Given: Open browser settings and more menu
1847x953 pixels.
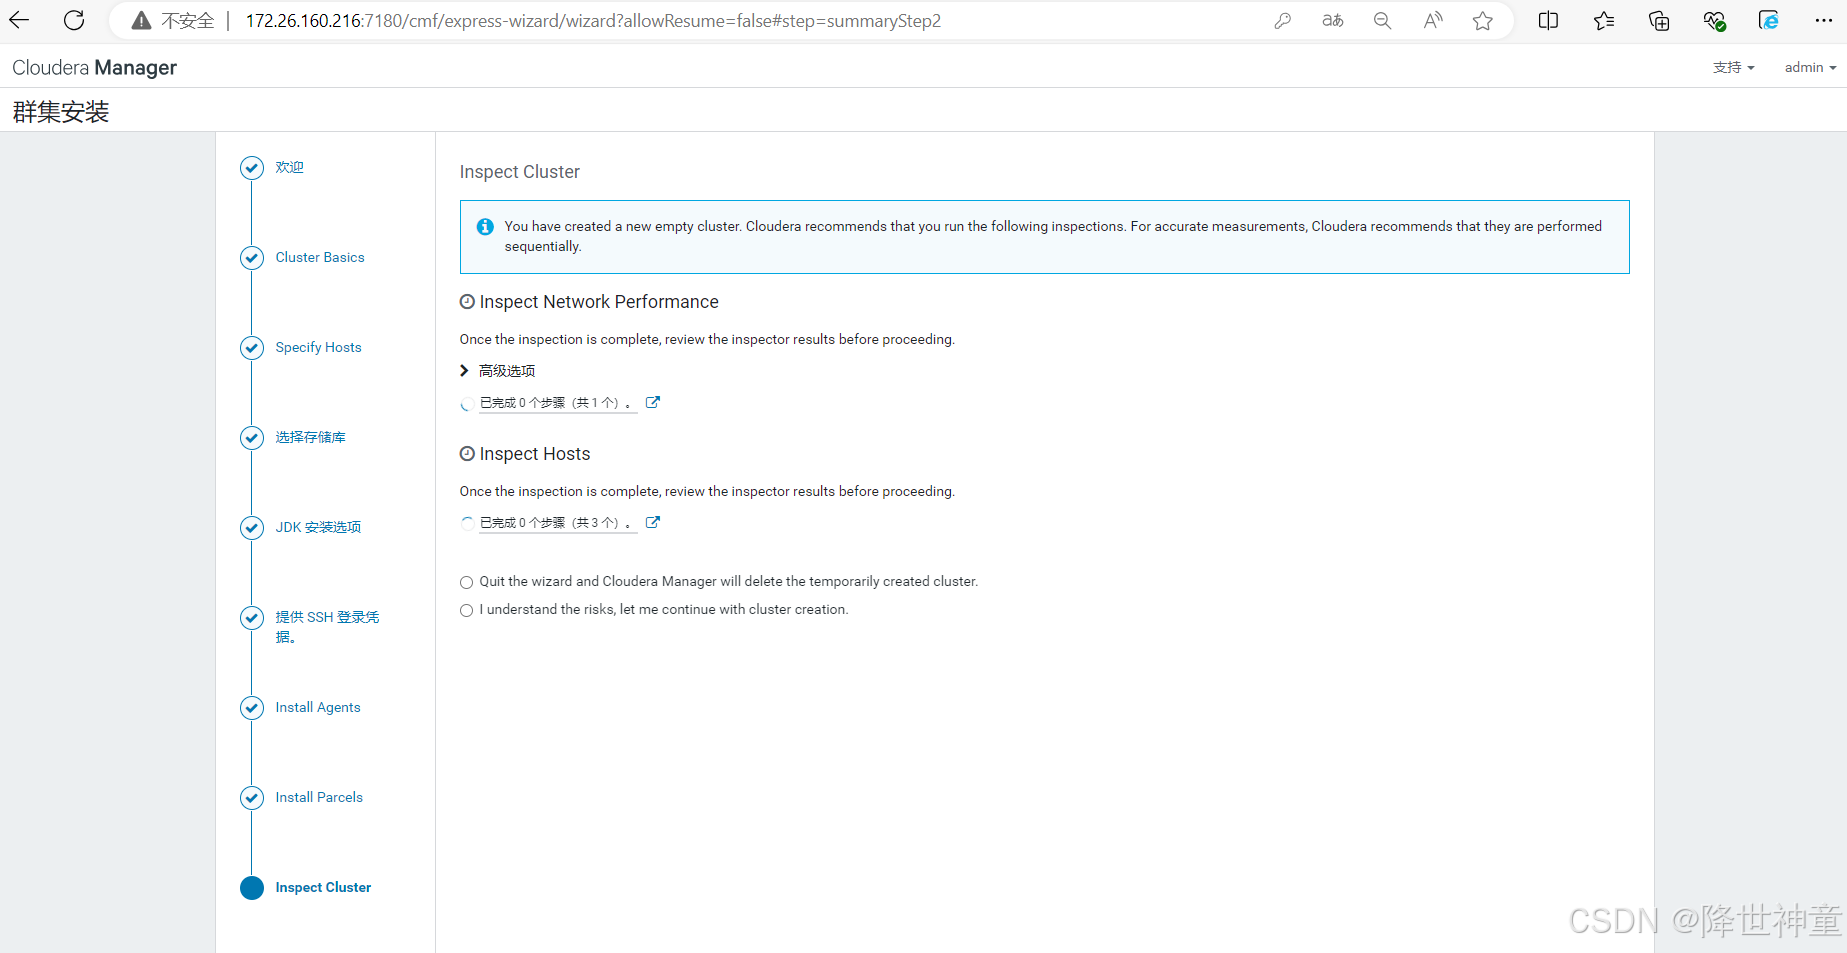Looking at the screenshot, I should (1824, 21).
